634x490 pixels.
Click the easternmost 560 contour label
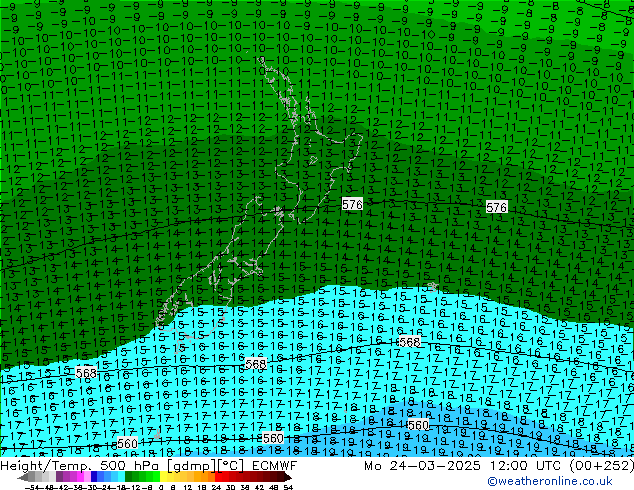tap(418, 425)
